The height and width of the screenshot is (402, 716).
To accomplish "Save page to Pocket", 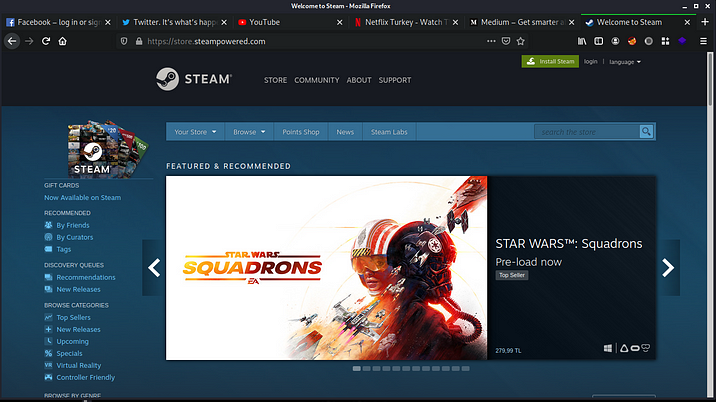I will (x=506, y=41).
